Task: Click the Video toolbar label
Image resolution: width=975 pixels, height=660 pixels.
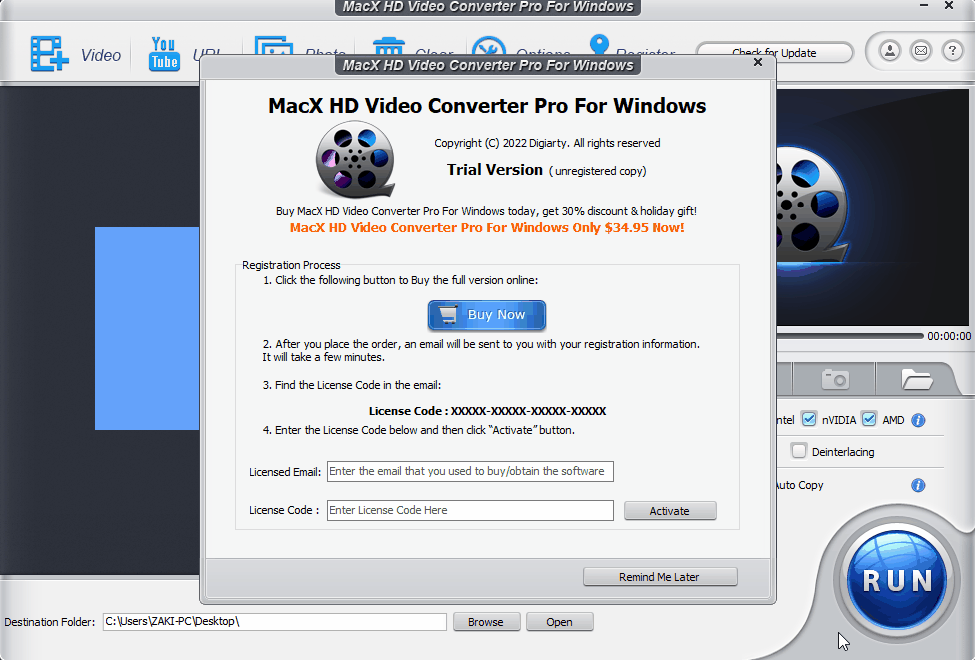Action: click(x=101, y=55)
